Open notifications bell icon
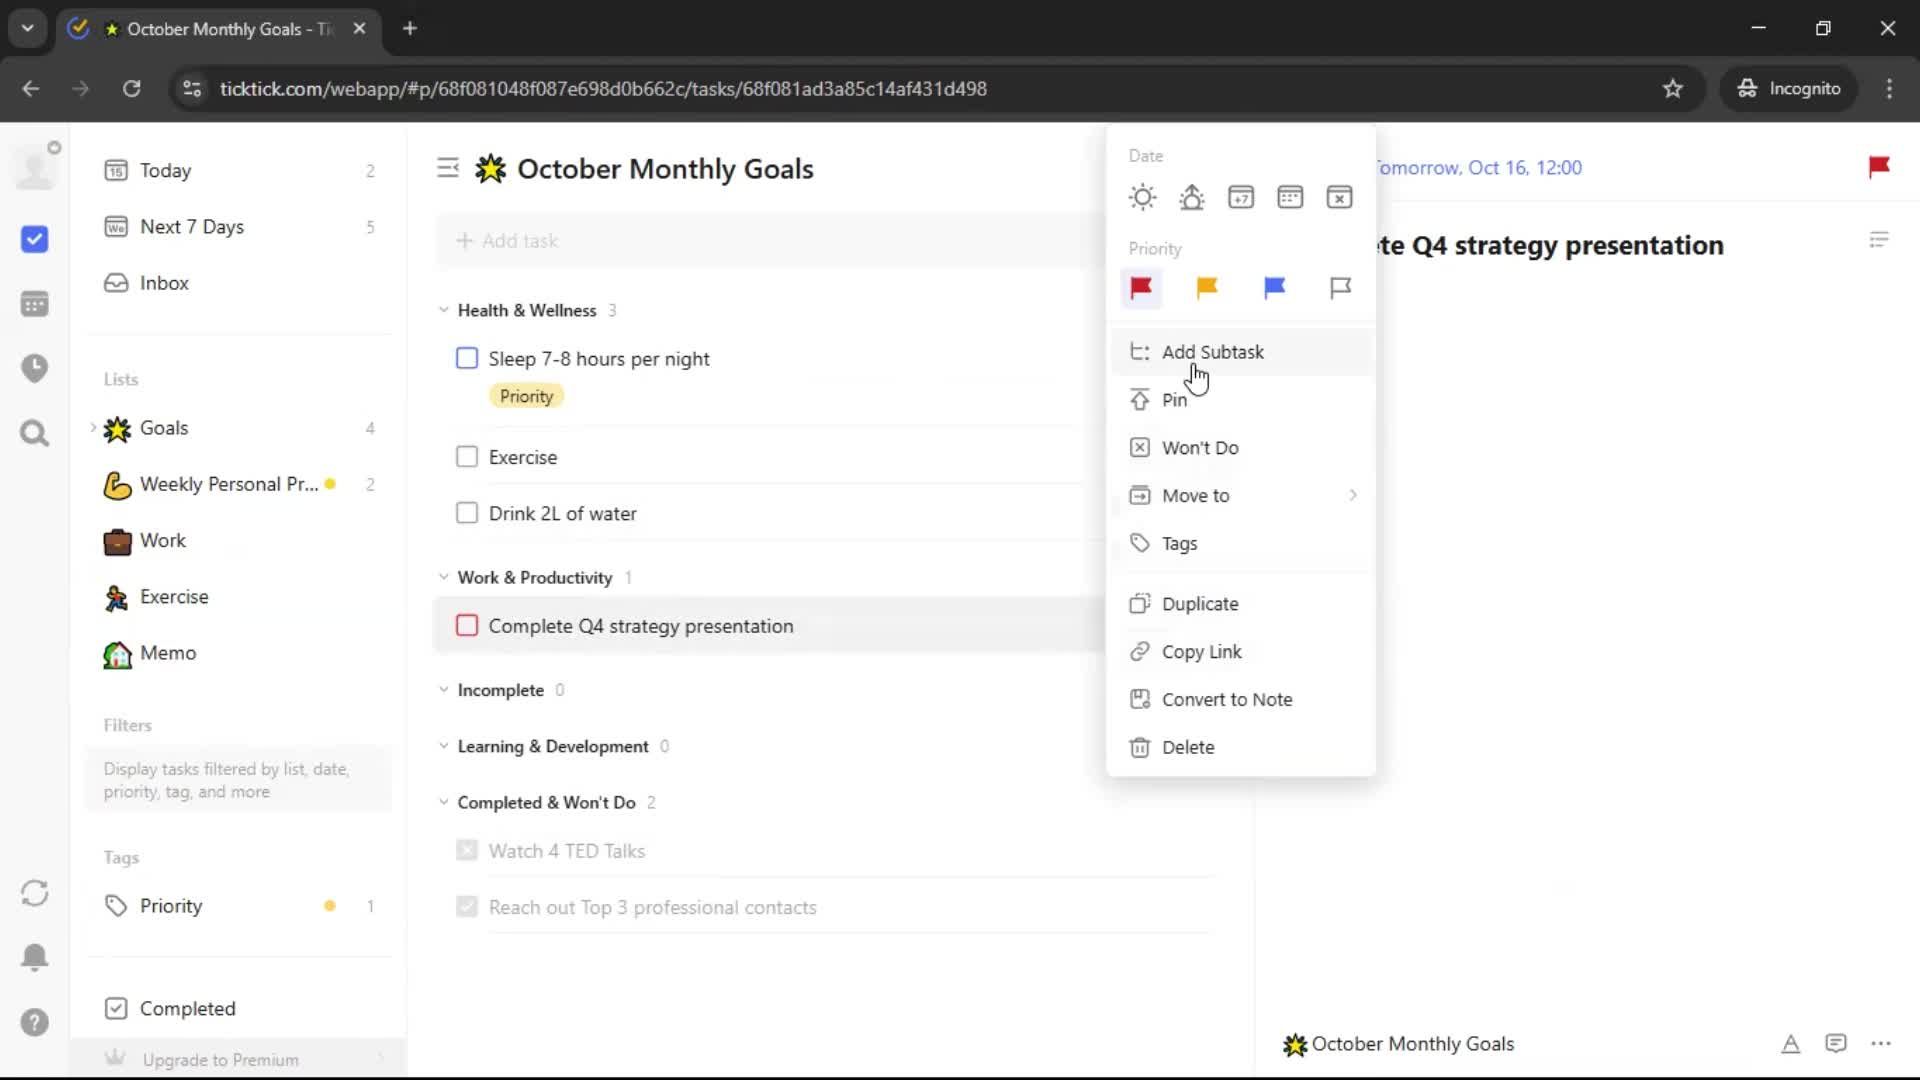The width and height of the screenshot is (1920, 1080). (x=35, y=957)
